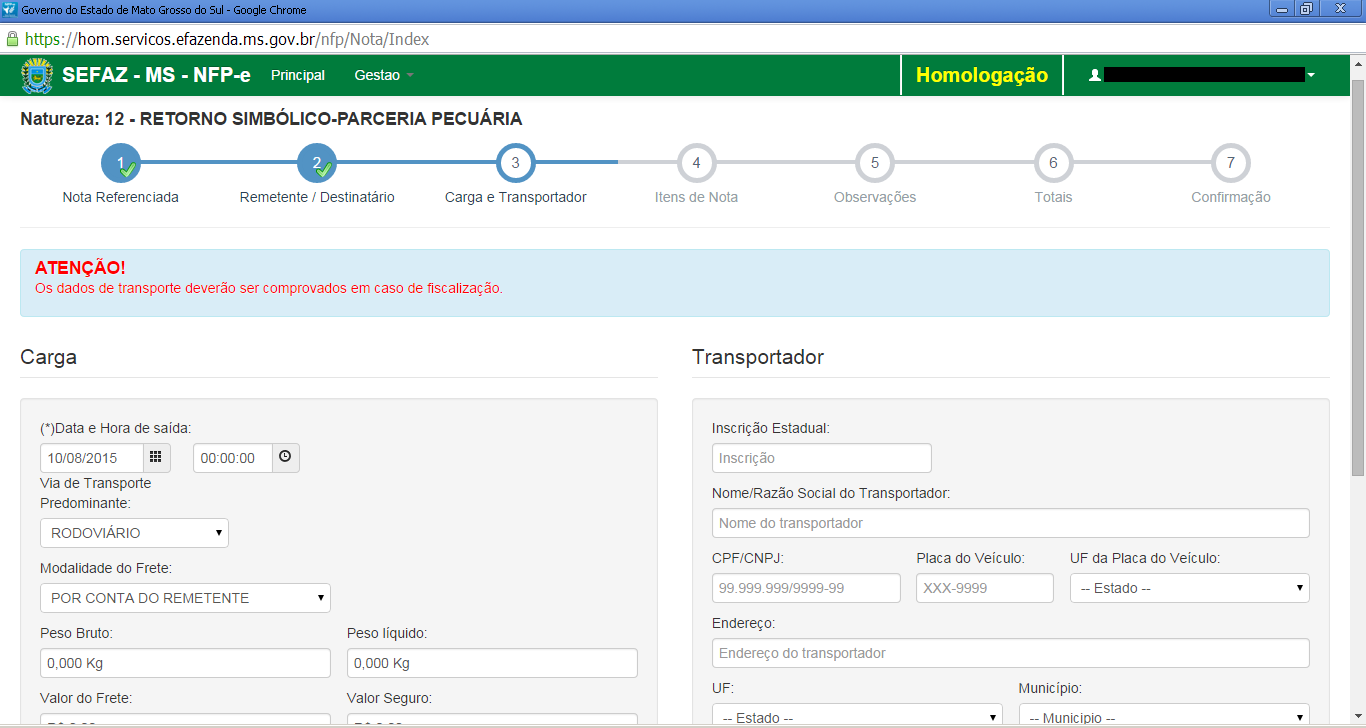The height and width of the screenshot is (728, 1366).
Task: Click step 3 Carga e Transportador circle
Action: (x=515, y=163)
